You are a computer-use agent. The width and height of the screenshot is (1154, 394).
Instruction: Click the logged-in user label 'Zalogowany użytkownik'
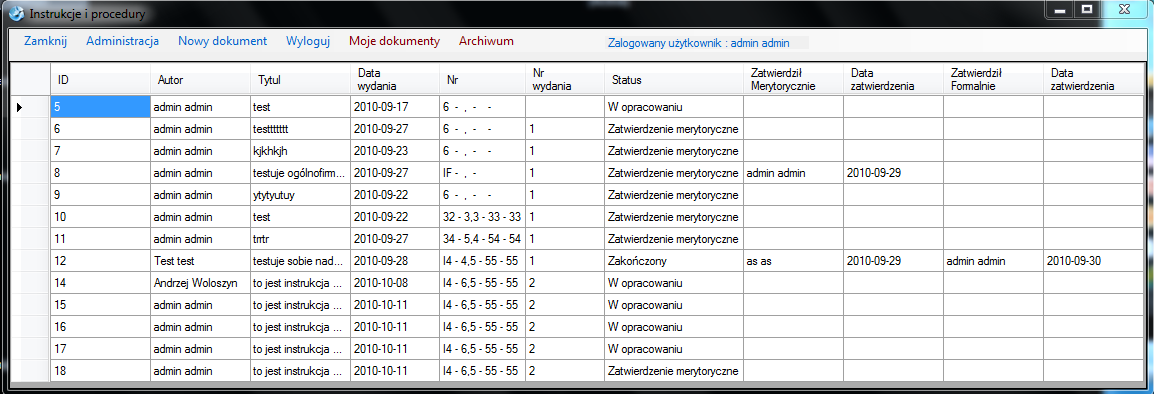click(698, 43)
